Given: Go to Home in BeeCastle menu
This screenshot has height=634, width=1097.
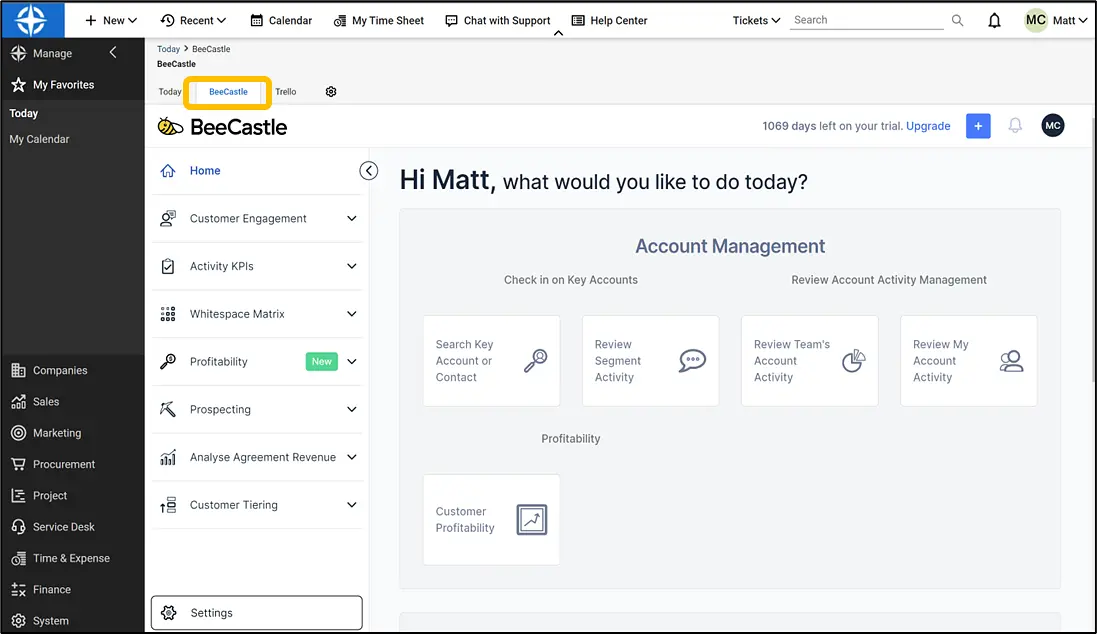Looking at the screenshot, I should pyautogui.click(x=205, y=171).
